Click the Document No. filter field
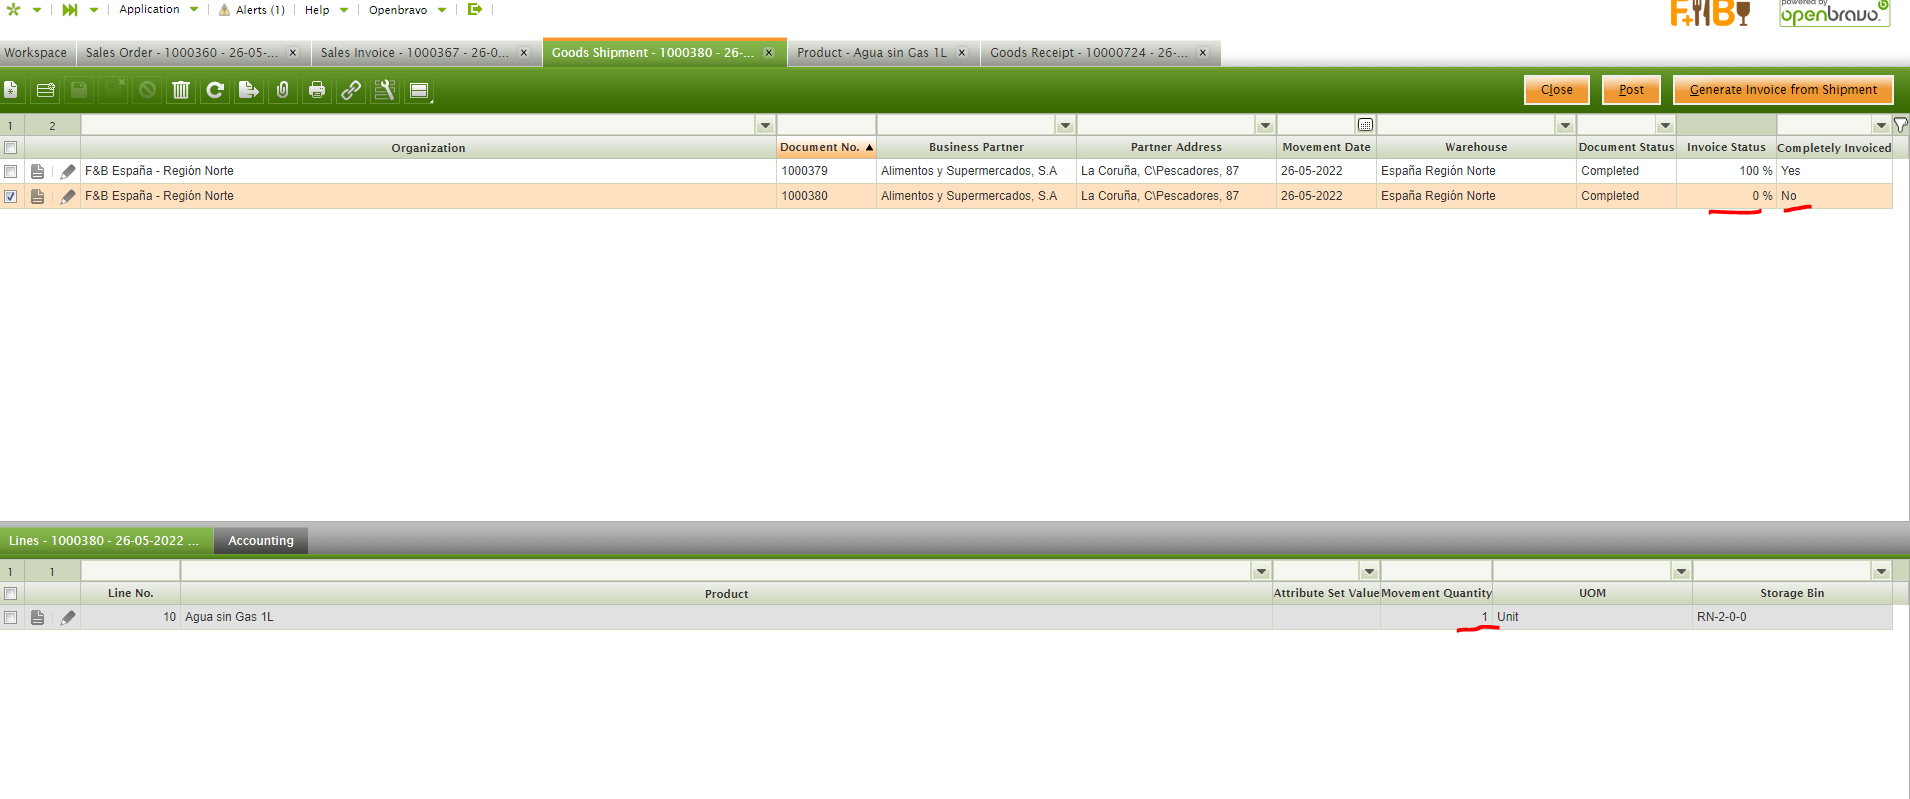 coord(826,126)
